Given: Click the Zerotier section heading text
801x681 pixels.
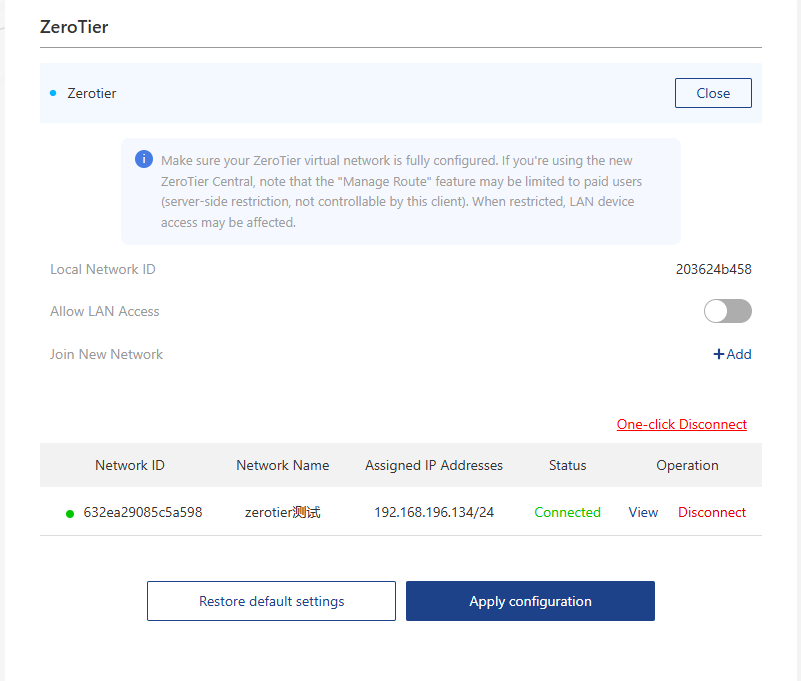Looking at the screenshot, I should pos(91,93).
